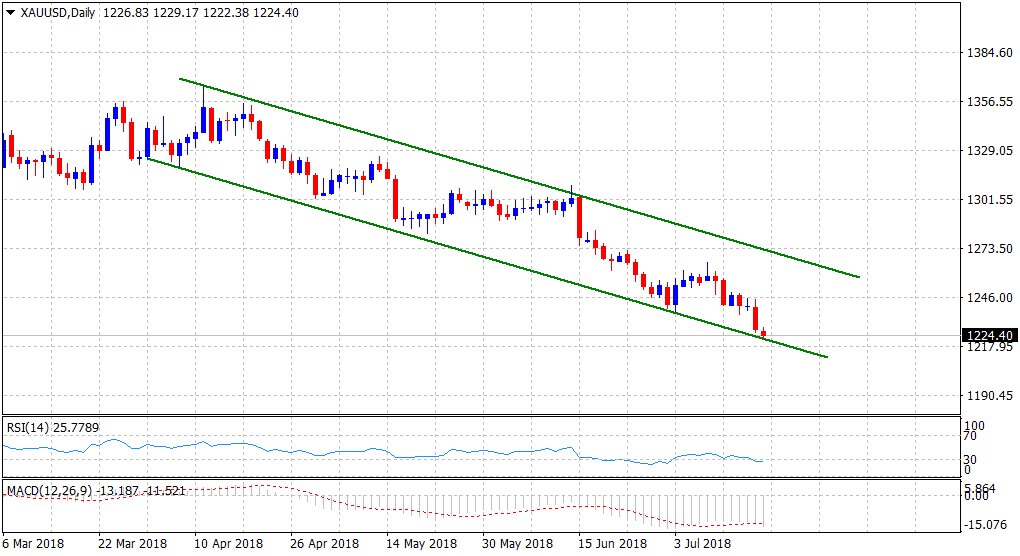Click the last red candlestick near 1224

(764, 334)
